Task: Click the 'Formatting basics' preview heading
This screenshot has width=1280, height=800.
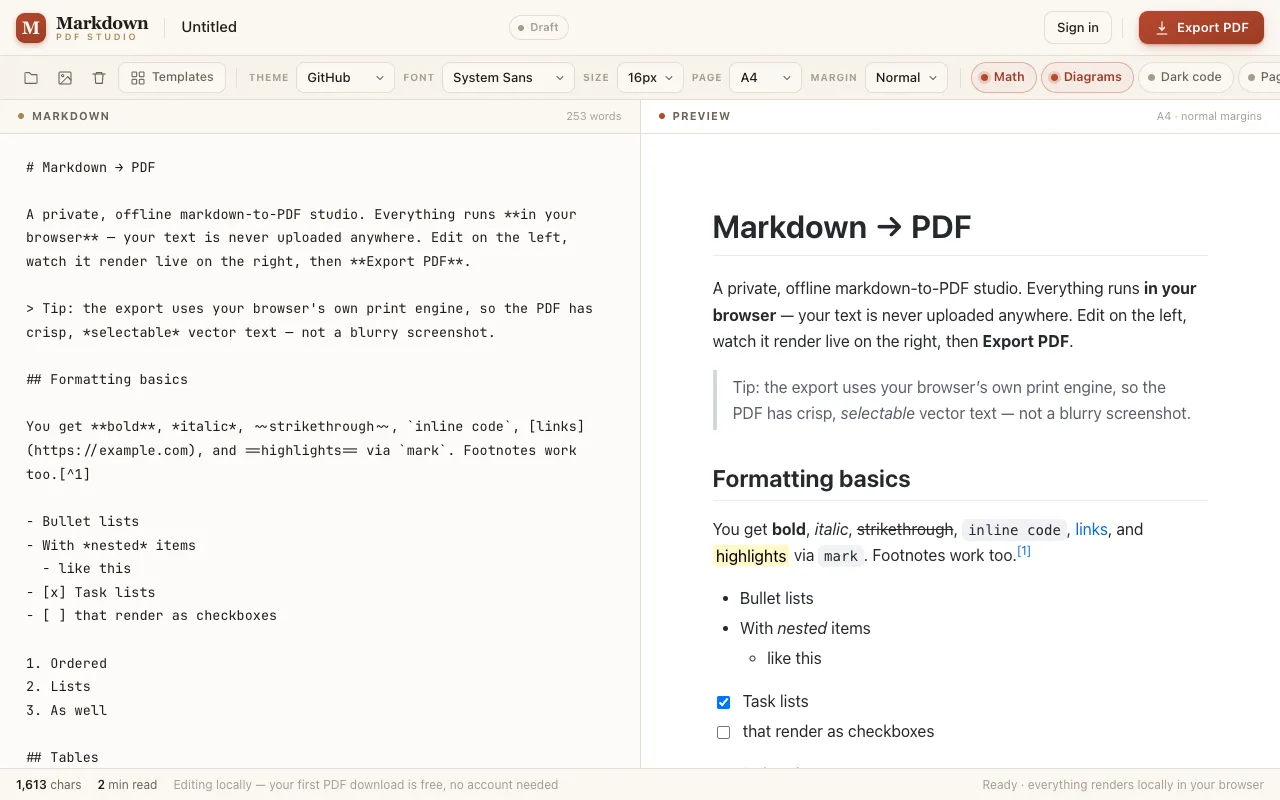Action: 811,479
